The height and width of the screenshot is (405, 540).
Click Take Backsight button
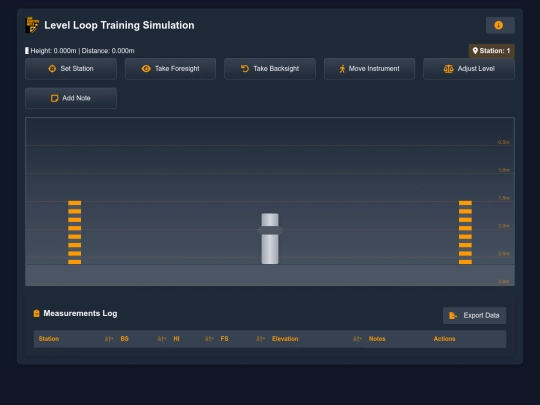(270, 69)
